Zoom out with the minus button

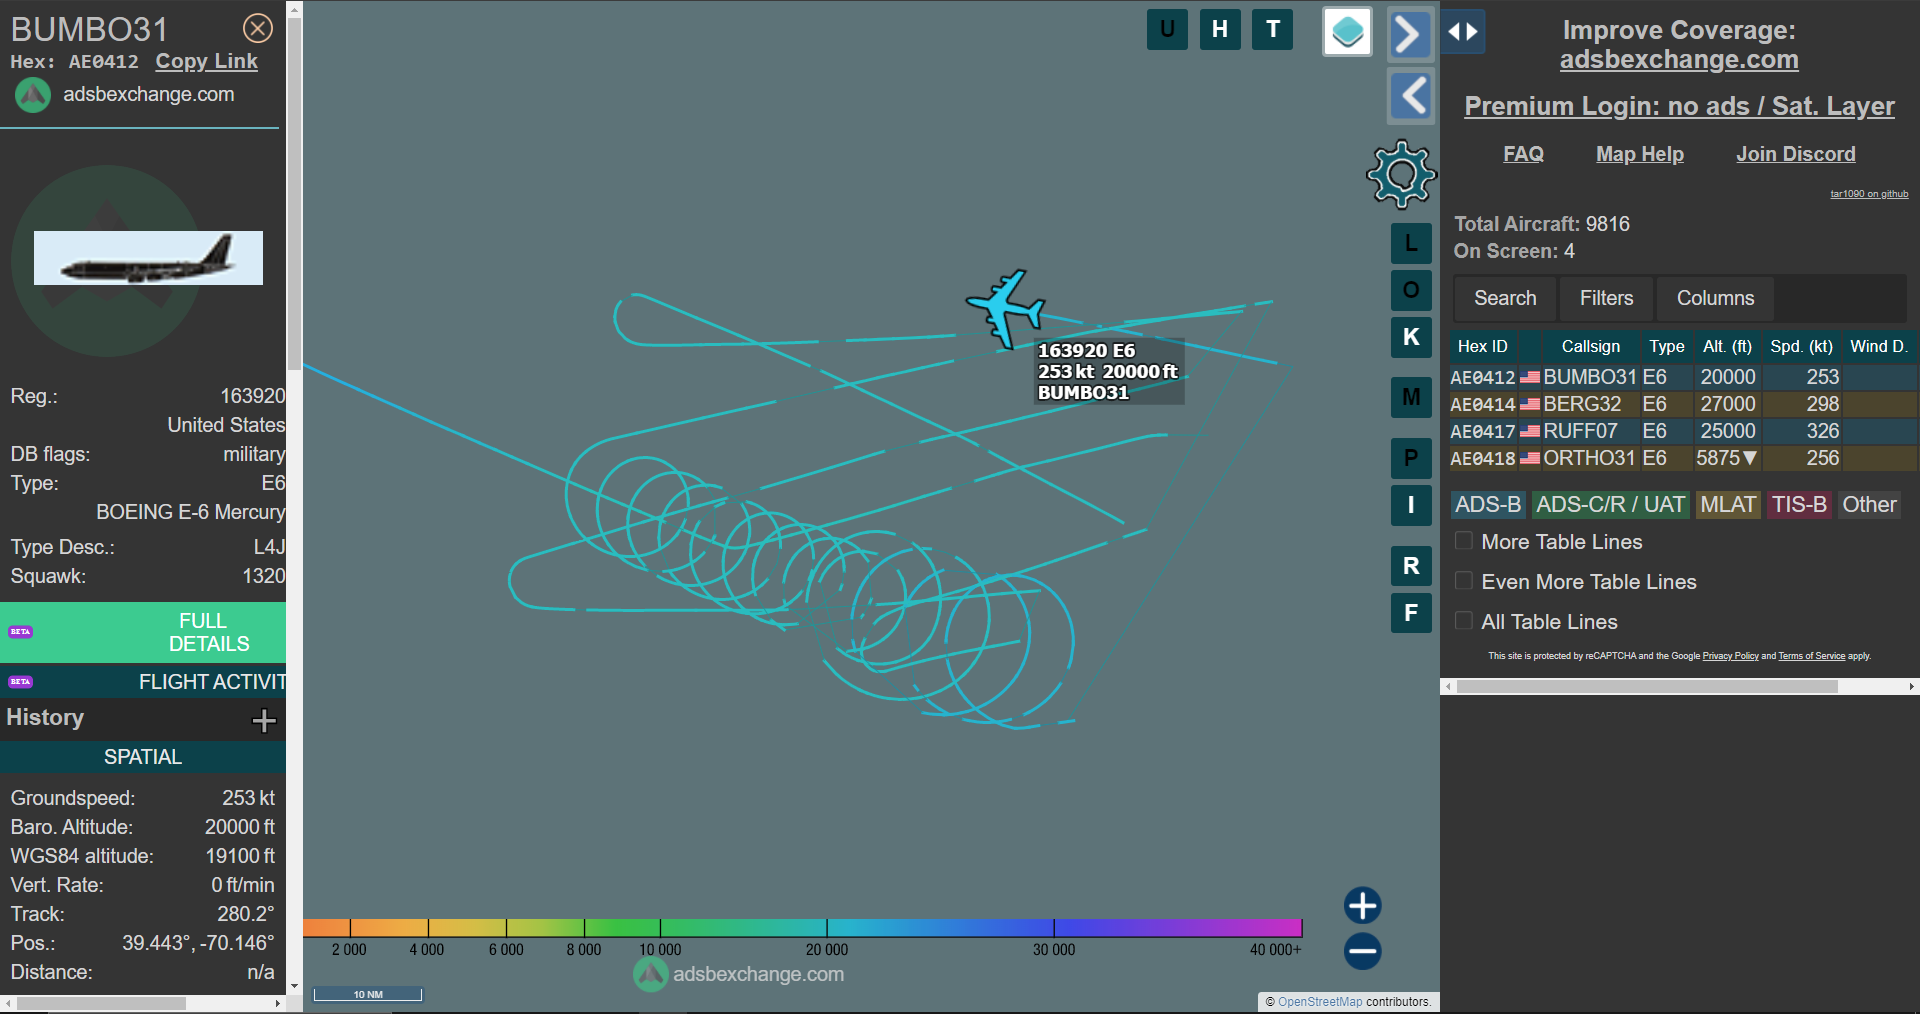tap(1362, 951)
